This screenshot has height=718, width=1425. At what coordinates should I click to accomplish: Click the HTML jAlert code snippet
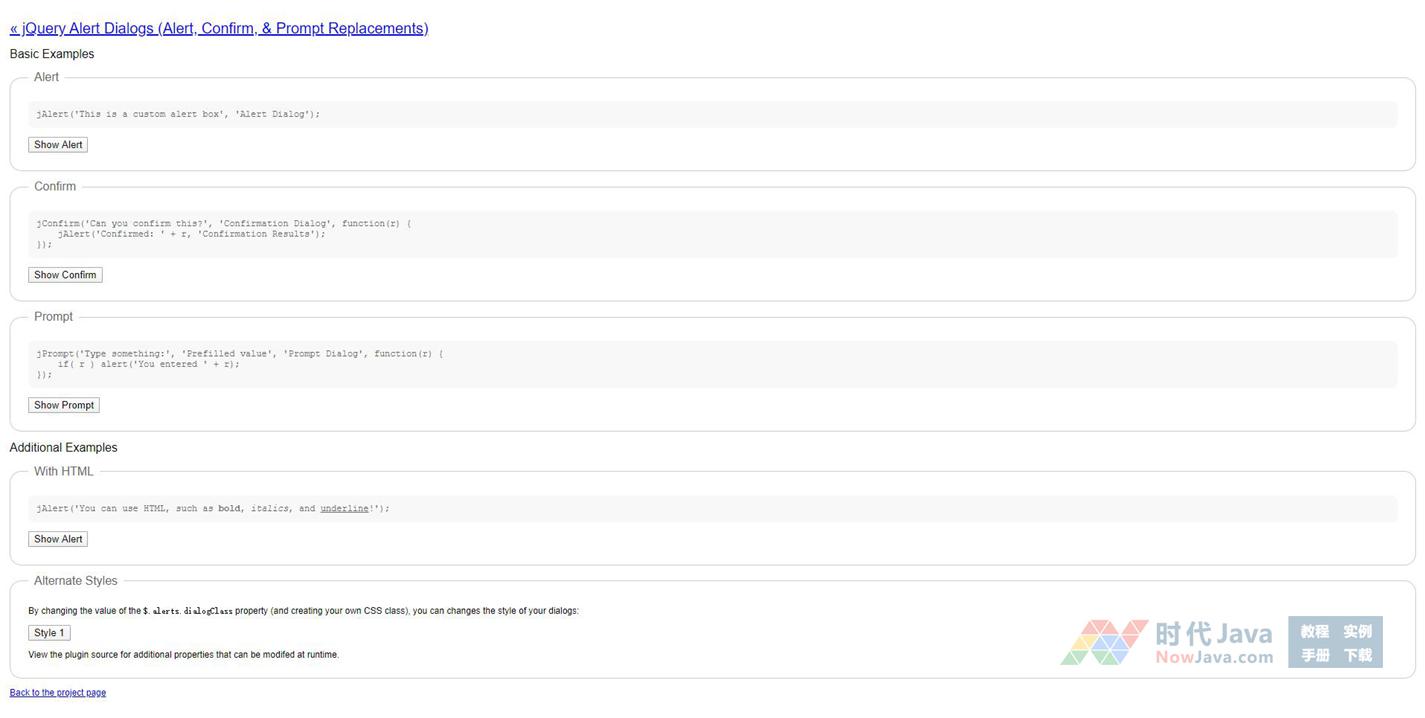213,509
